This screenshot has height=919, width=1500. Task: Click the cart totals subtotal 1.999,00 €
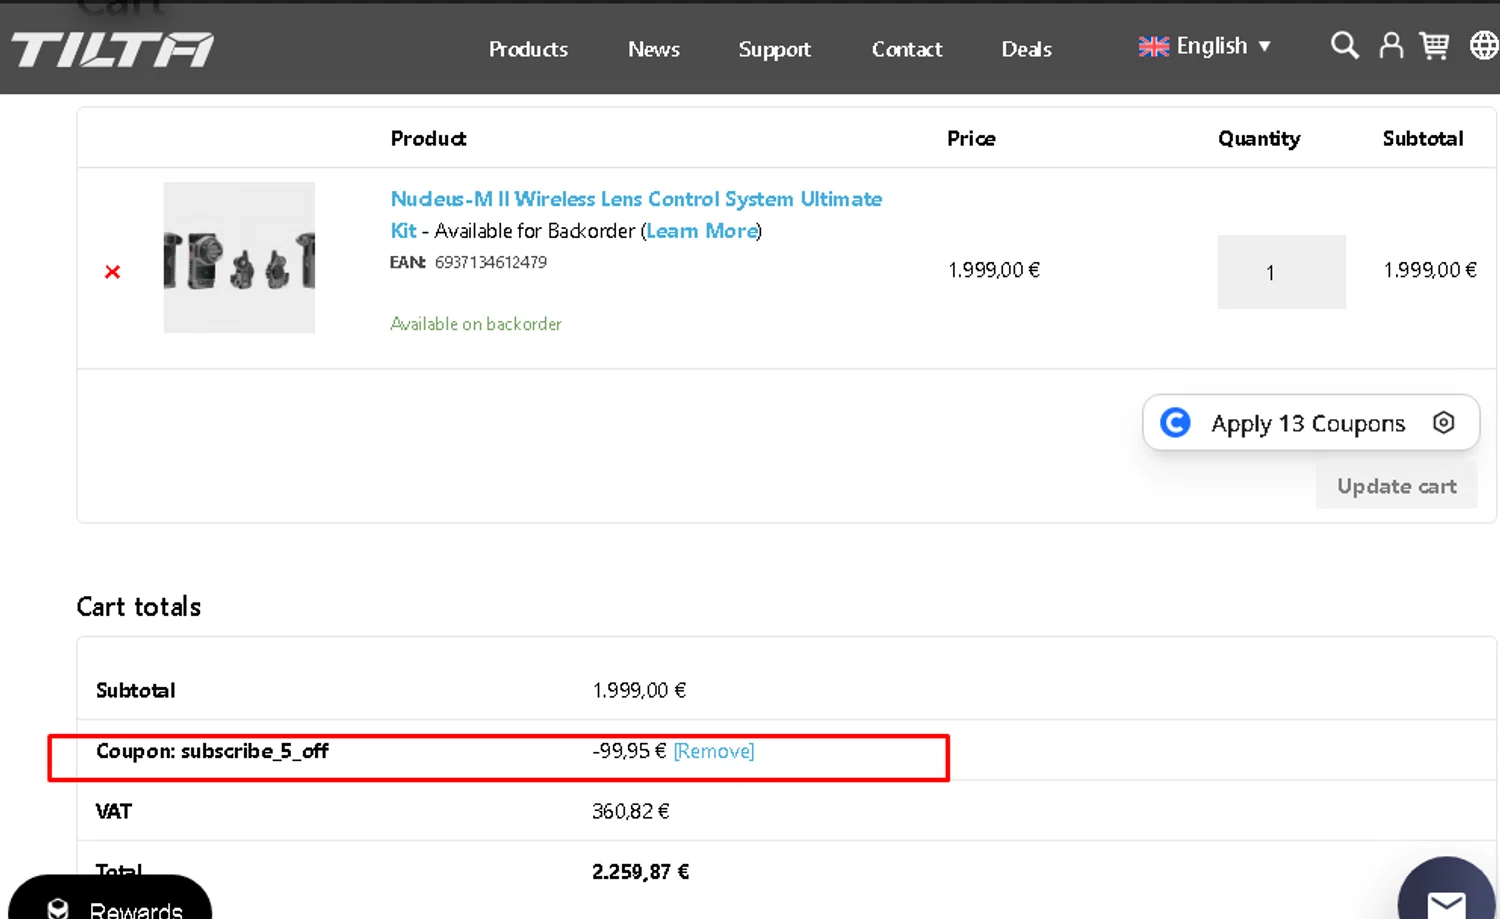click(639, 690)
